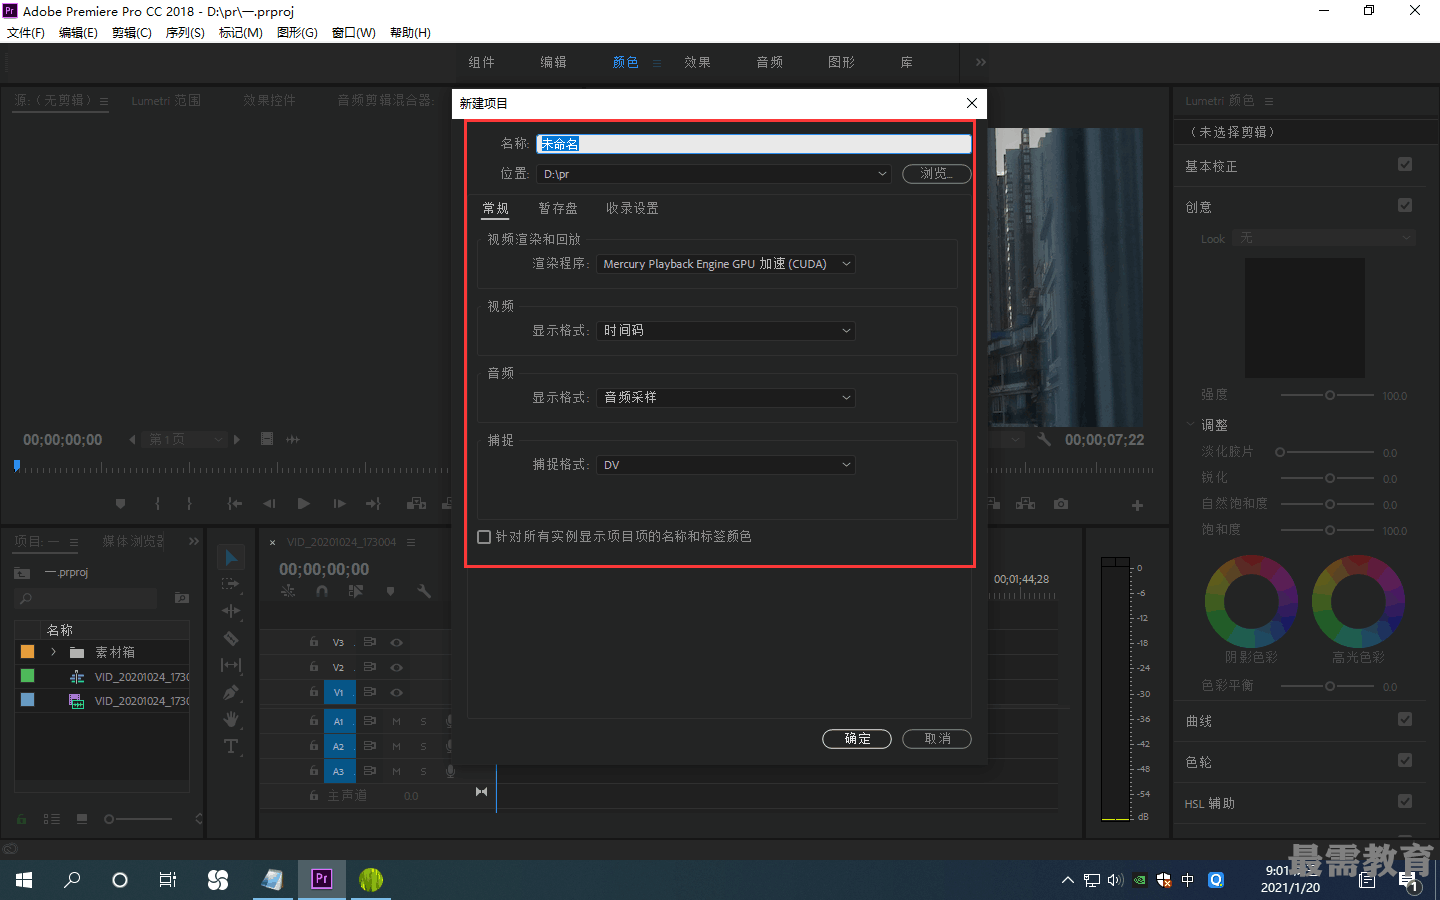The height and width of the screenshot is (900, 1440).
Task: Open 渲染程序 Mercury Playback Engine dropdown
Action: 726,264
